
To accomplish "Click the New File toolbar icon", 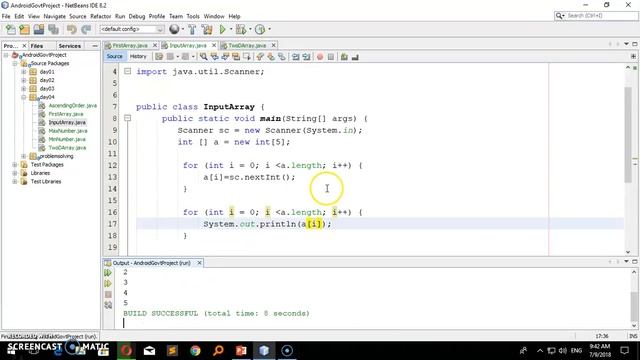I will (x=11, y=29).
